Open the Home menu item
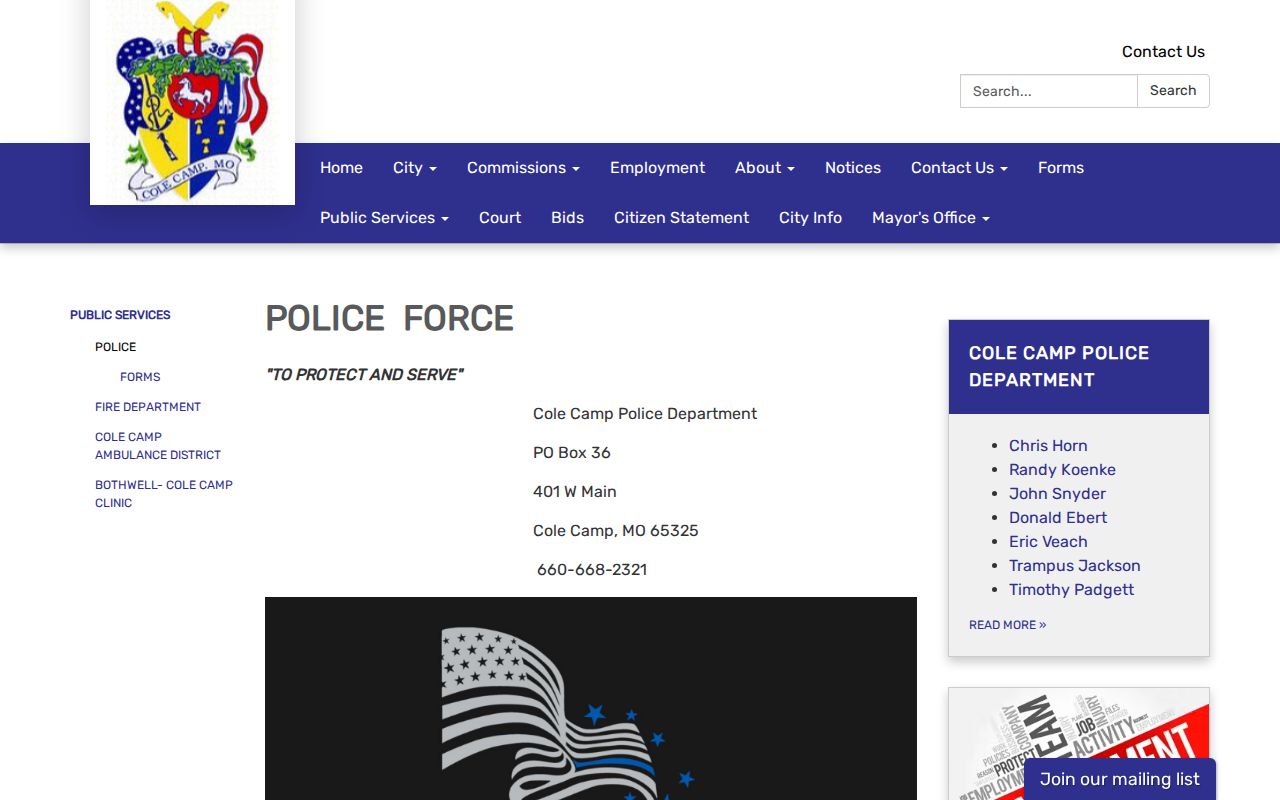This screenshot has height=800, width=1280. tap(341, 168)
